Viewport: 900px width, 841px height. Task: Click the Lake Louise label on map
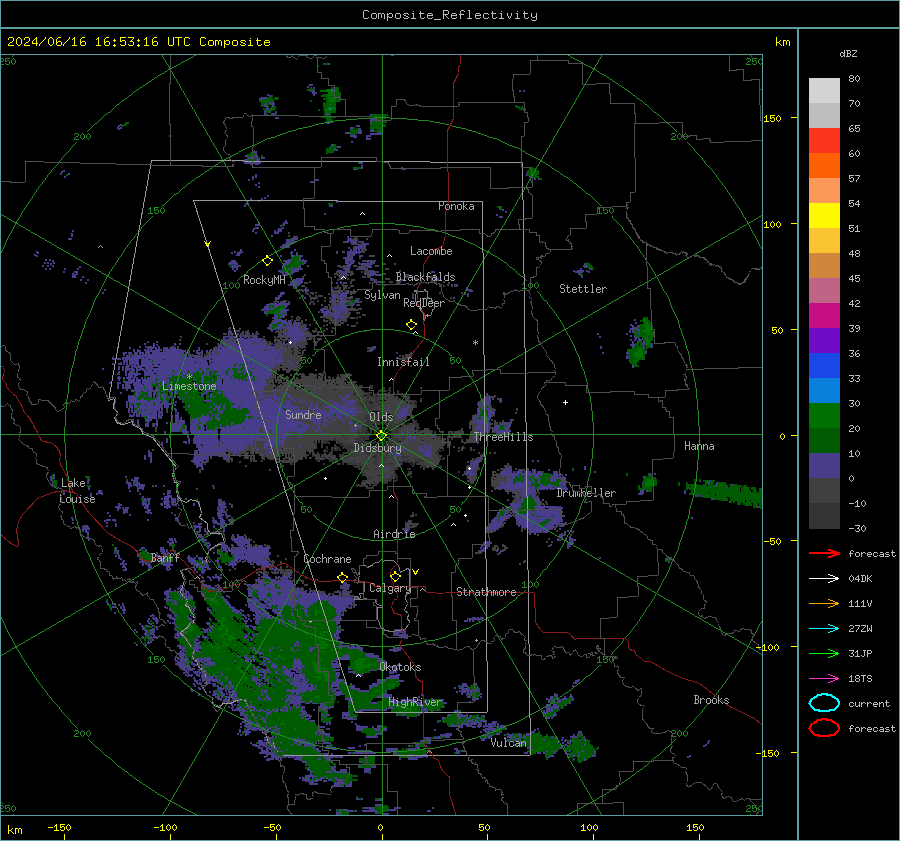[x=77, y=491]
